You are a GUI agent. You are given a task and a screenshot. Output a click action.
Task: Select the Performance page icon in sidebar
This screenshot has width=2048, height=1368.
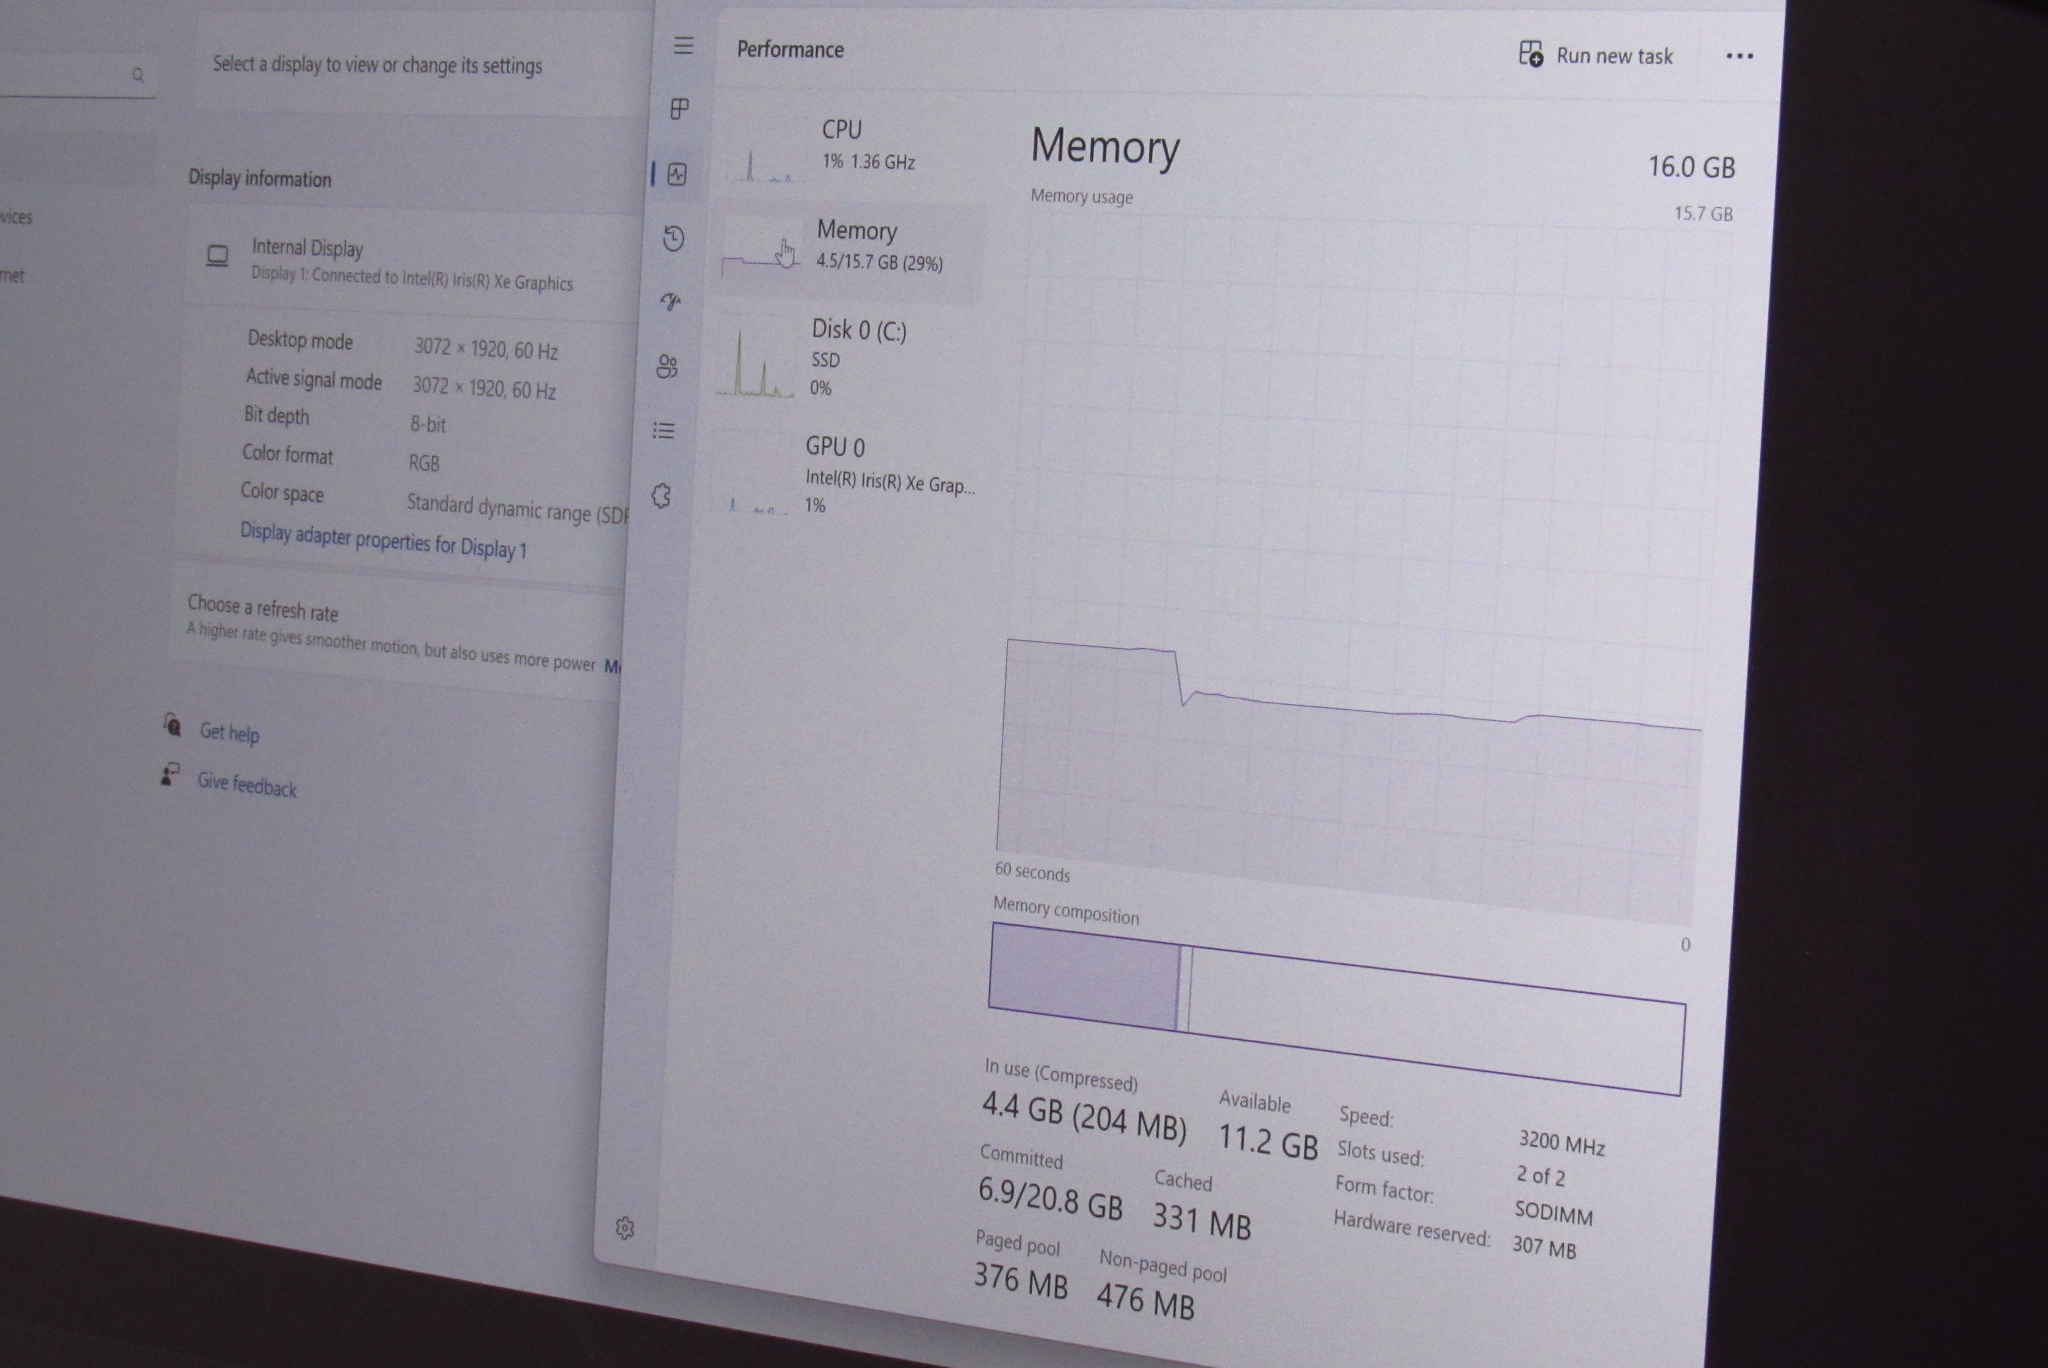coord(677,174)
